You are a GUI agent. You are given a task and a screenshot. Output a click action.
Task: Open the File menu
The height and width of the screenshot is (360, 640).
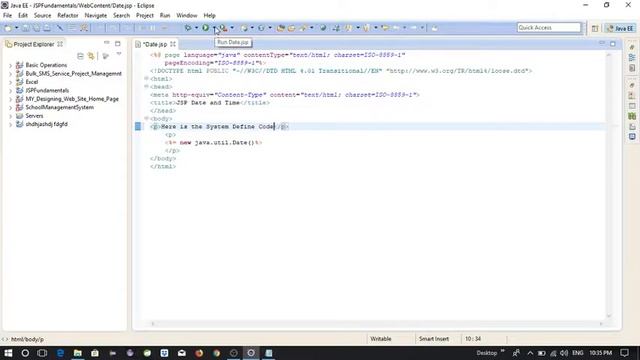coord(7,16)
